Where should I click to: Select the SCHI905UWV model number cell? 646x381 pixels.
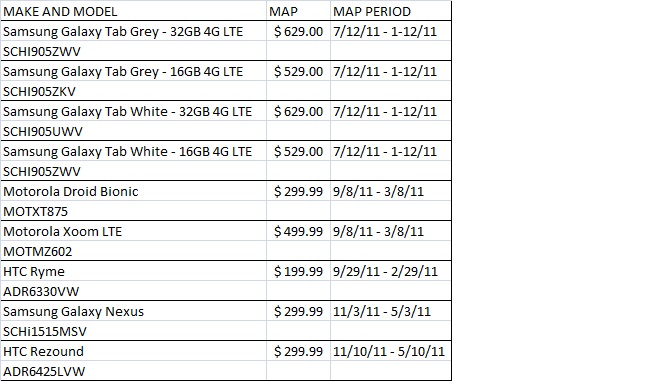(x=133, y=131)
